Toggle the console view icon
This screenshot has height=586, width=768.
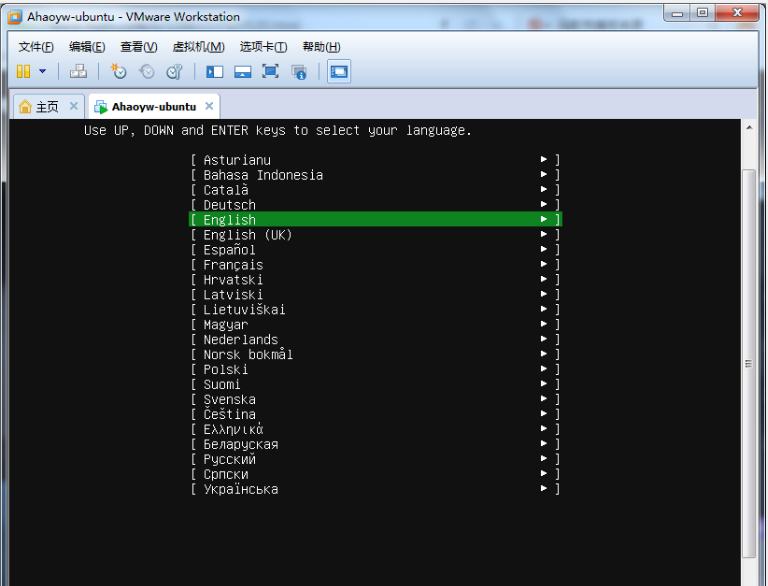pos(339,71)
